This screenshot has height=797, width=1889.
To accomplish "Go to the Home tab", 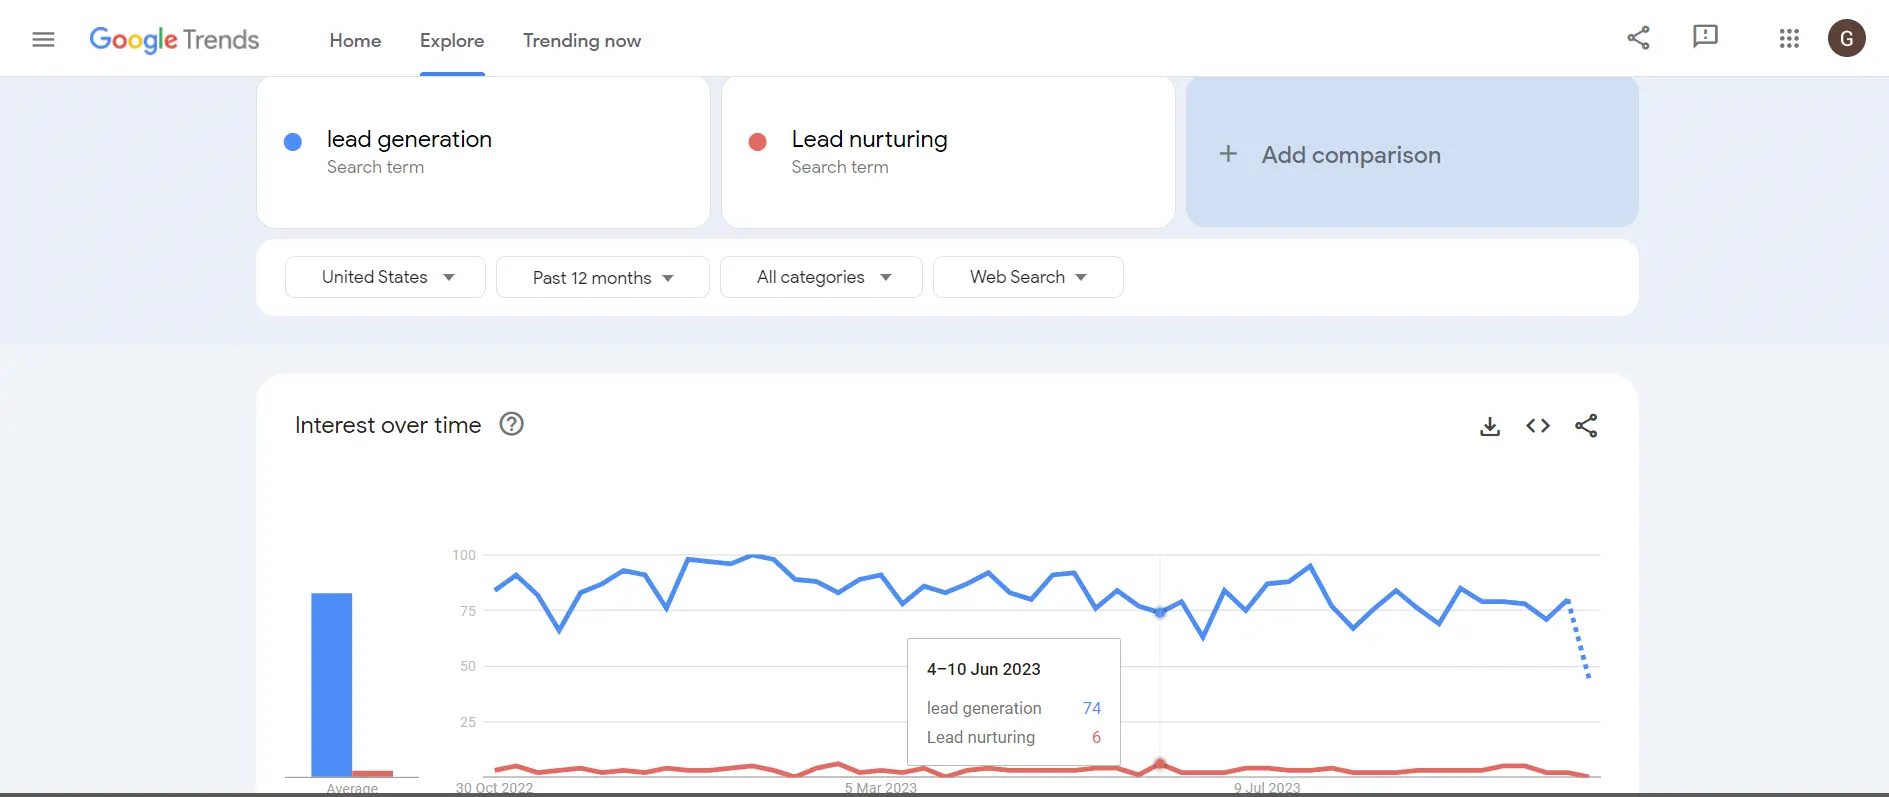I will pyautogui.click(x=355, y=41).
